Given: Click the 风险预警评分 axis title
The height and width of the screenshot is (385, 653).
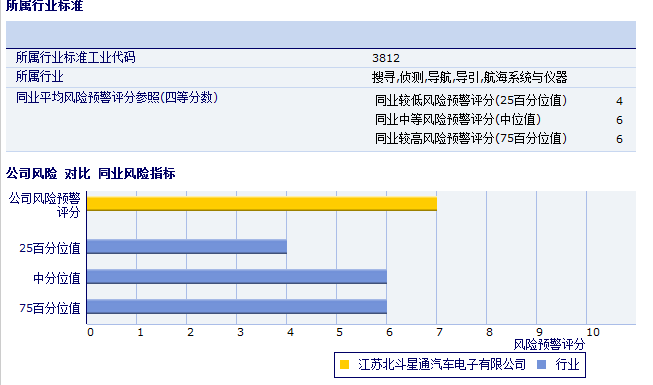Looking at the screenshot, I should point(549,345).
